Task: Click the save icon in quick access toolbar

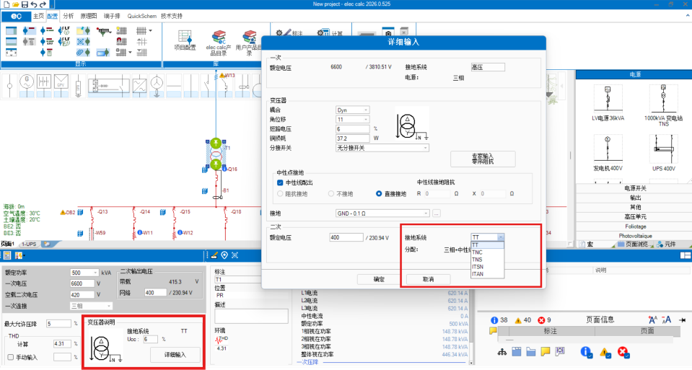Action: click(x=25, y=4)
